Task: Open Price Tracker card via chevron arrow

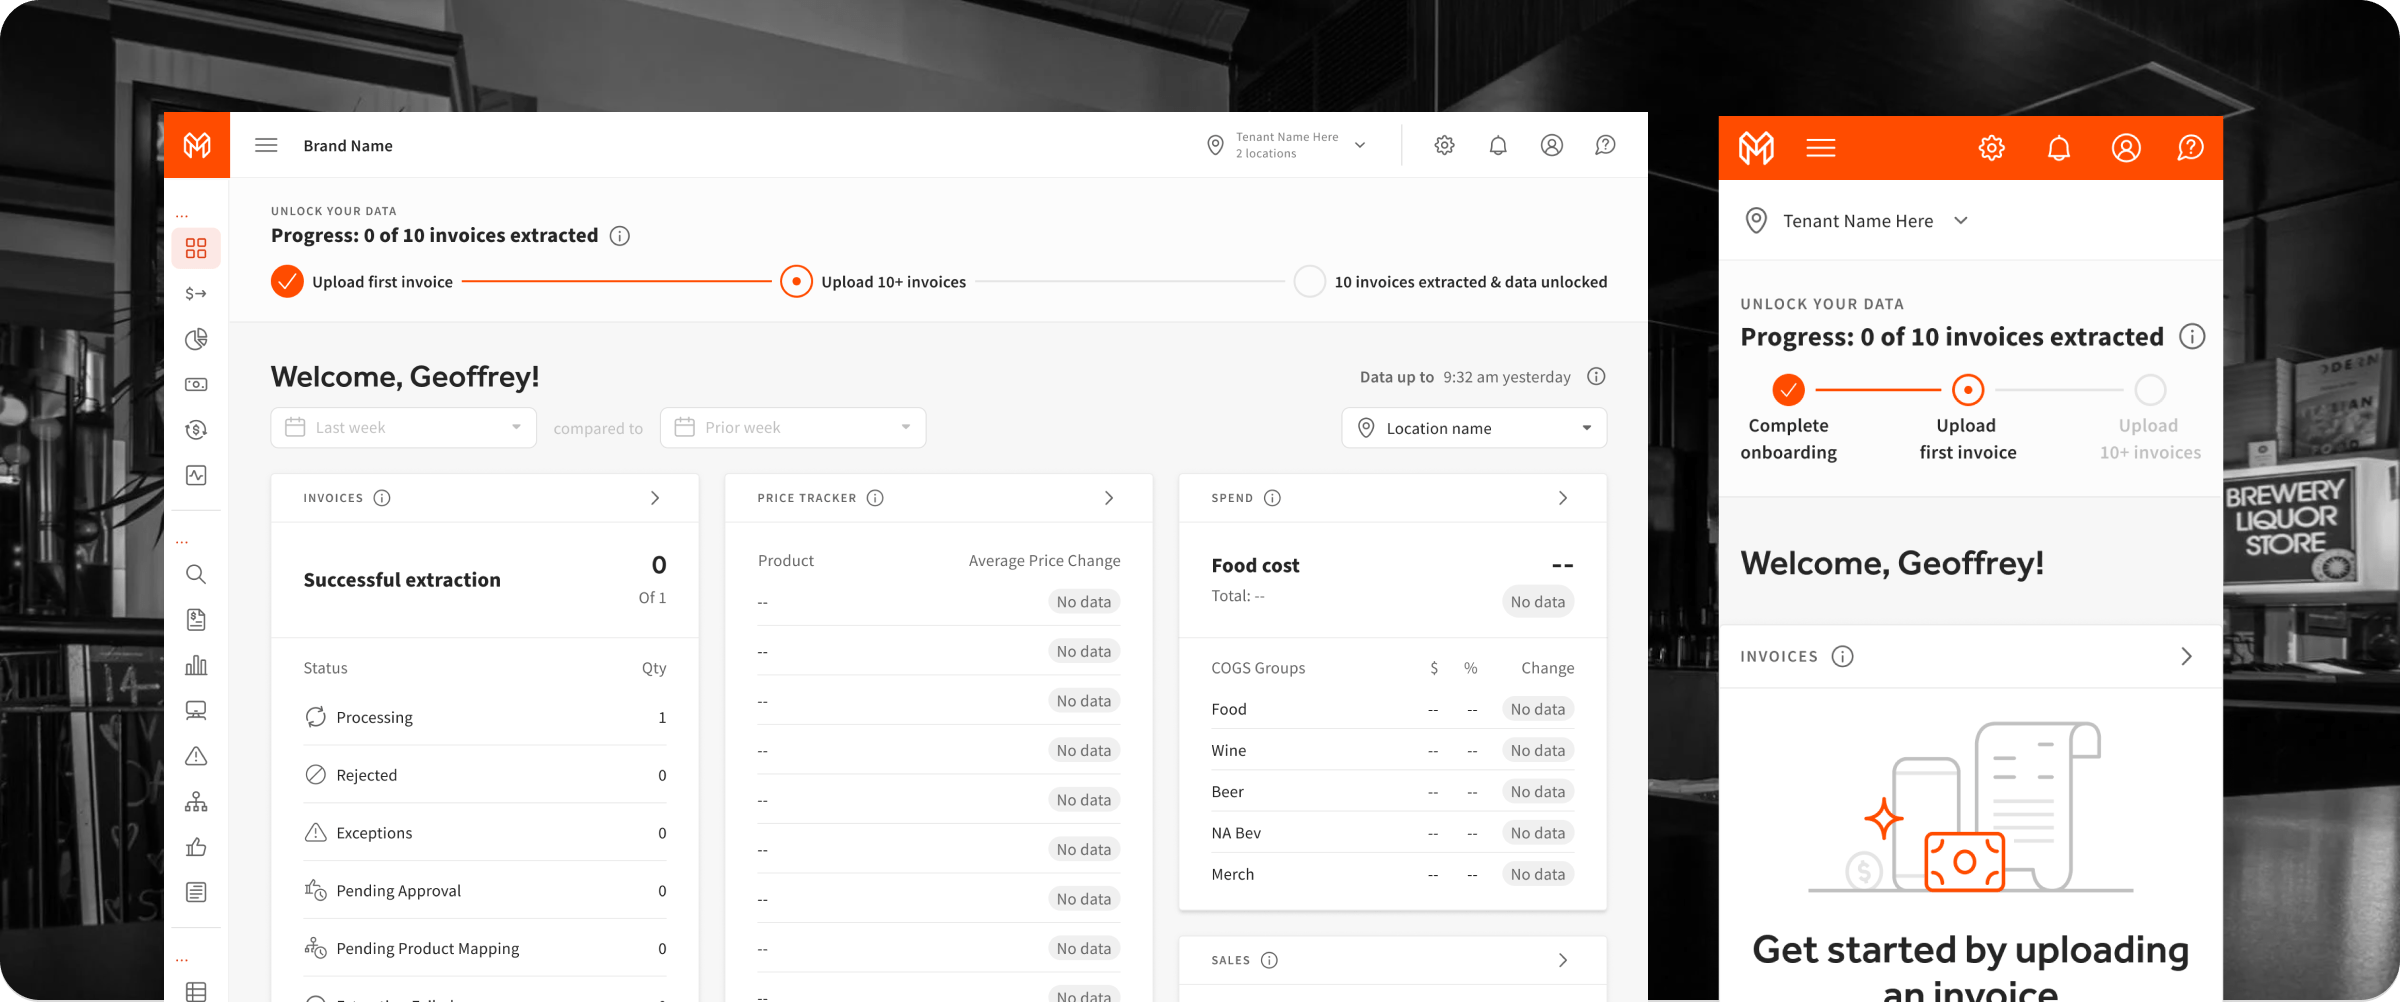Action: (1108, 498)
